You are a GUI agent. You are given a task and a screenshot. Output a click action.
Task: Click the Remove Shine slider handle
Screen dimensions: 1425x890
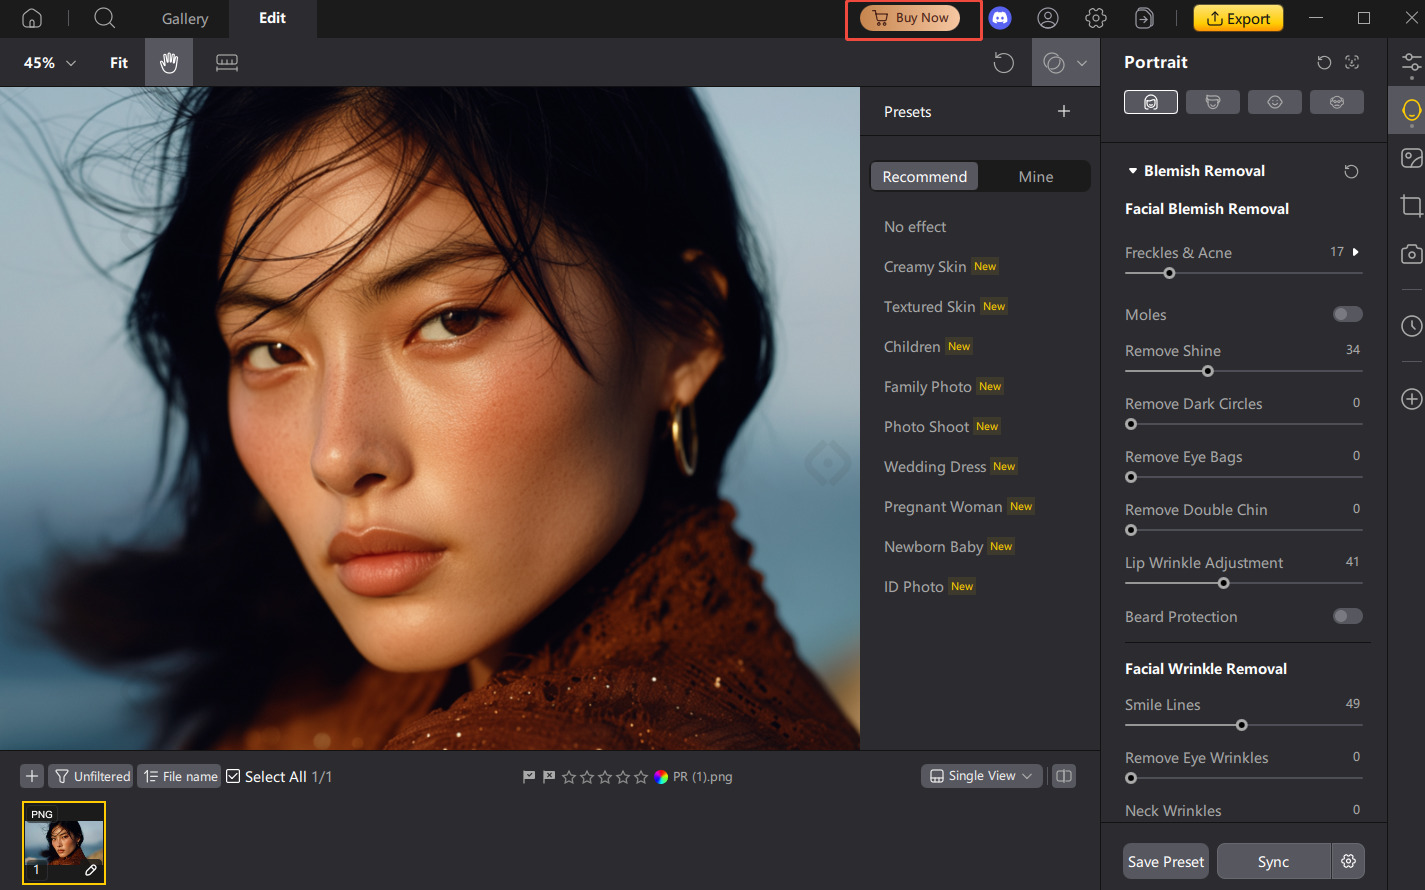(1207, 371)
